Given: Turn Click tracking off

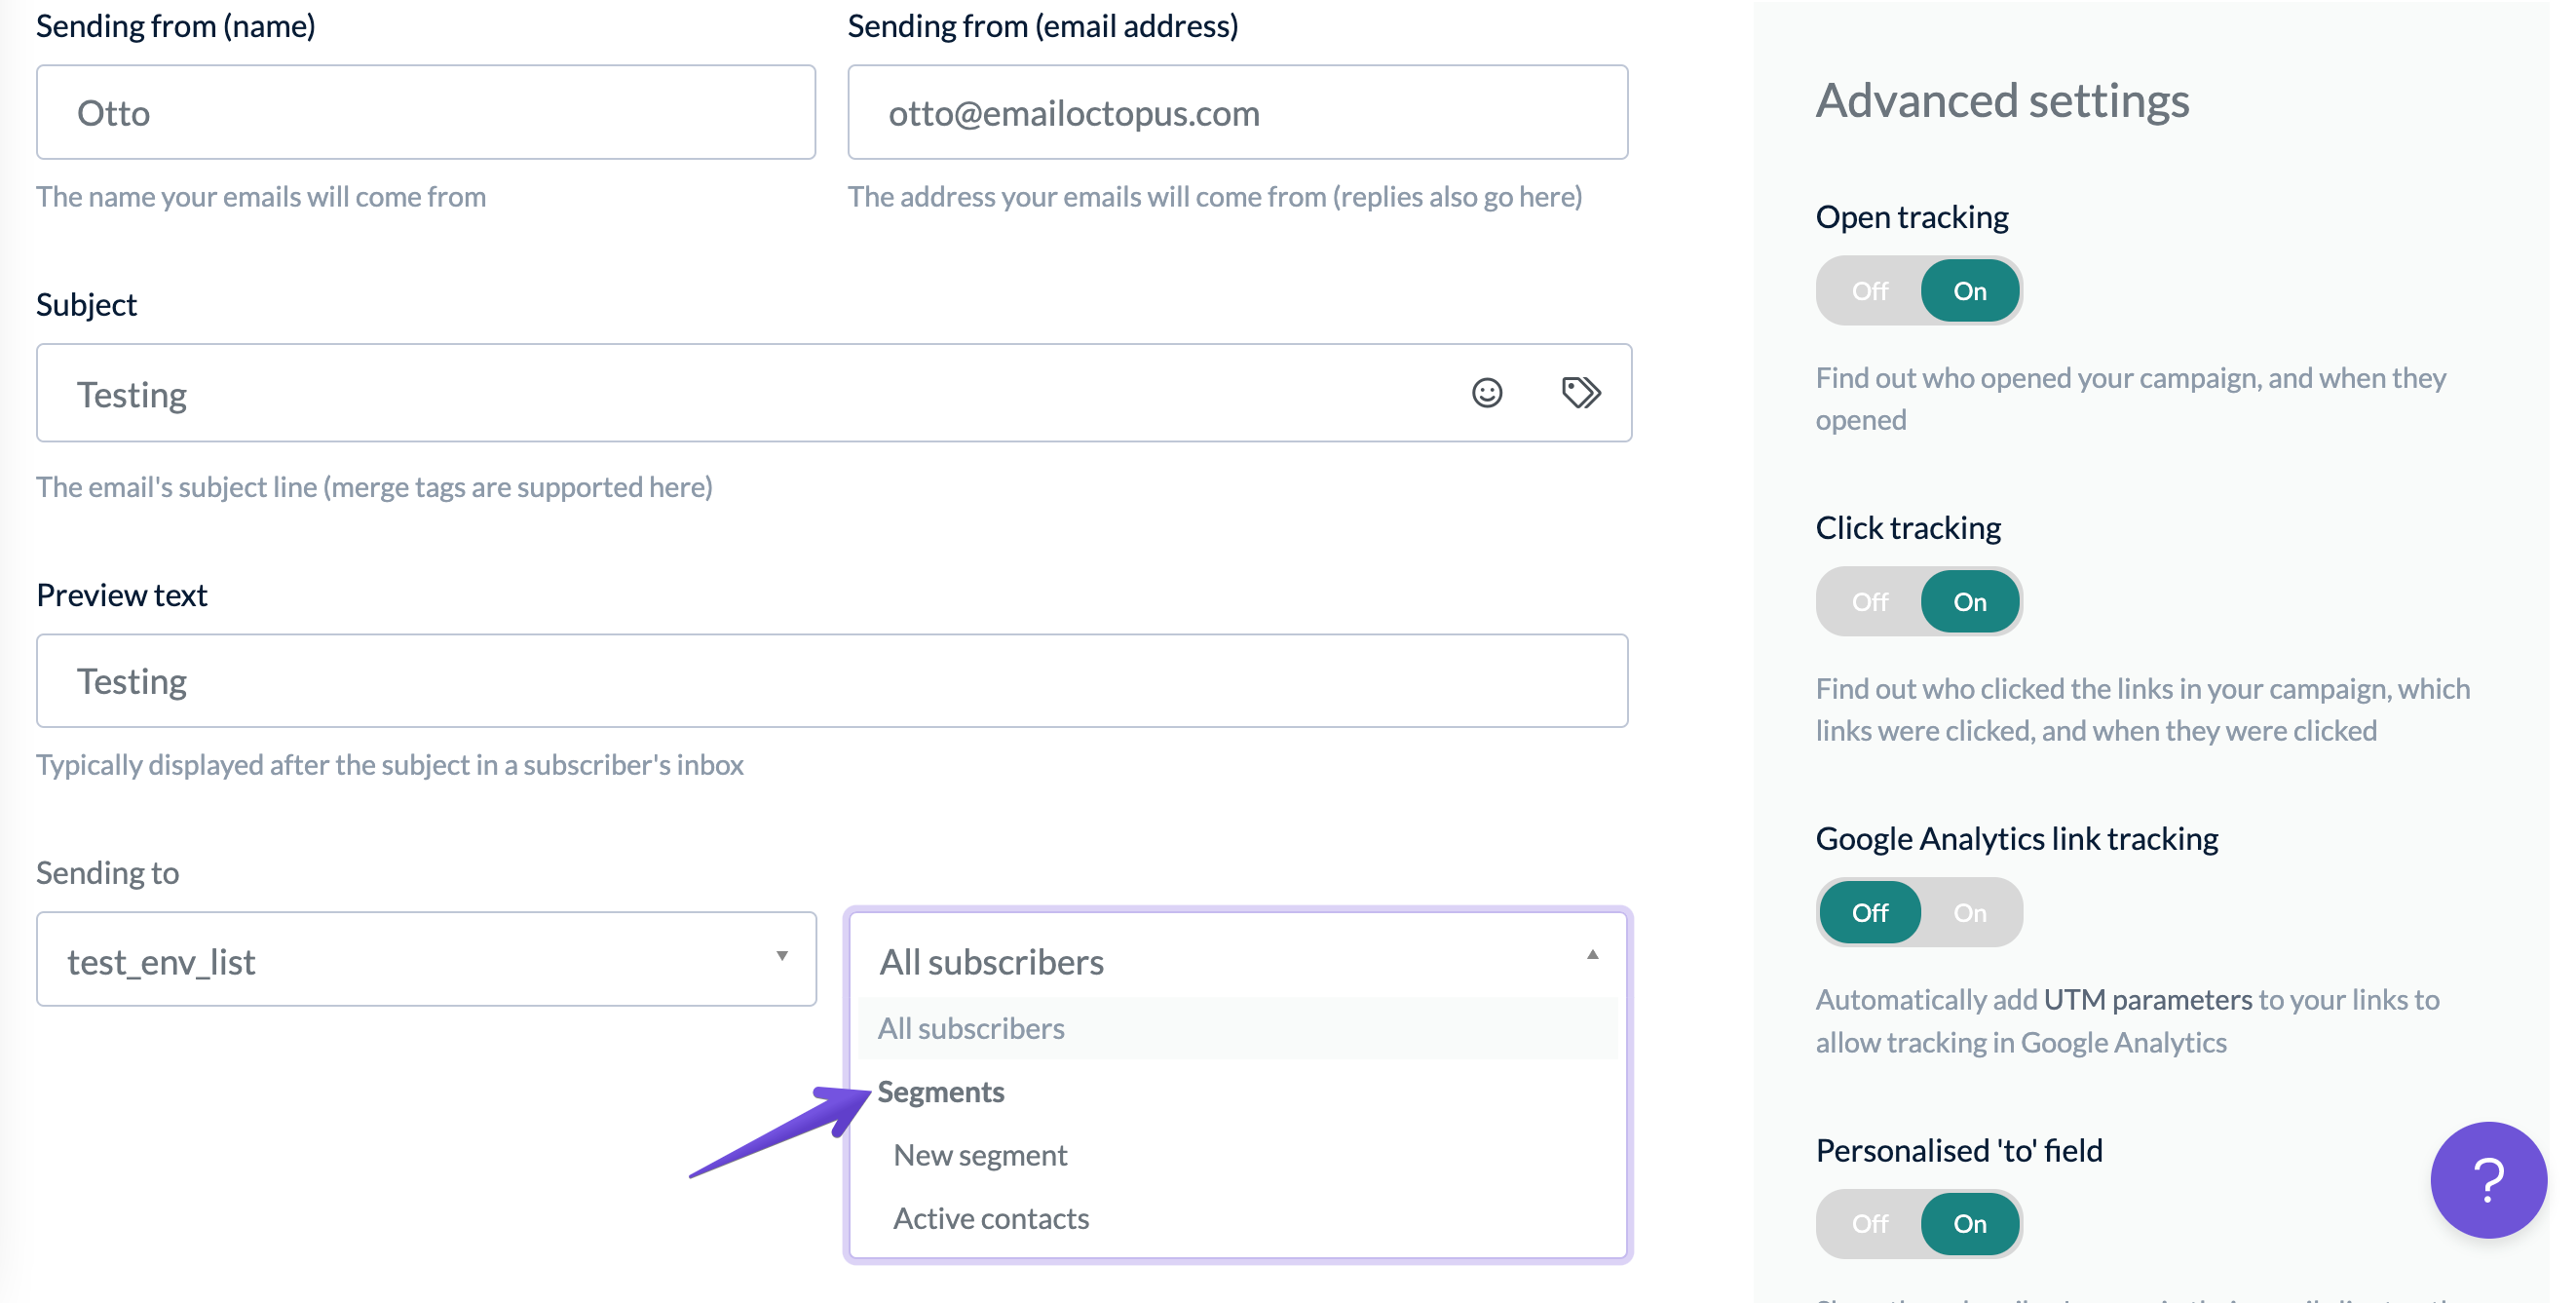Looking at the screenshot, I should (1869, 602).
